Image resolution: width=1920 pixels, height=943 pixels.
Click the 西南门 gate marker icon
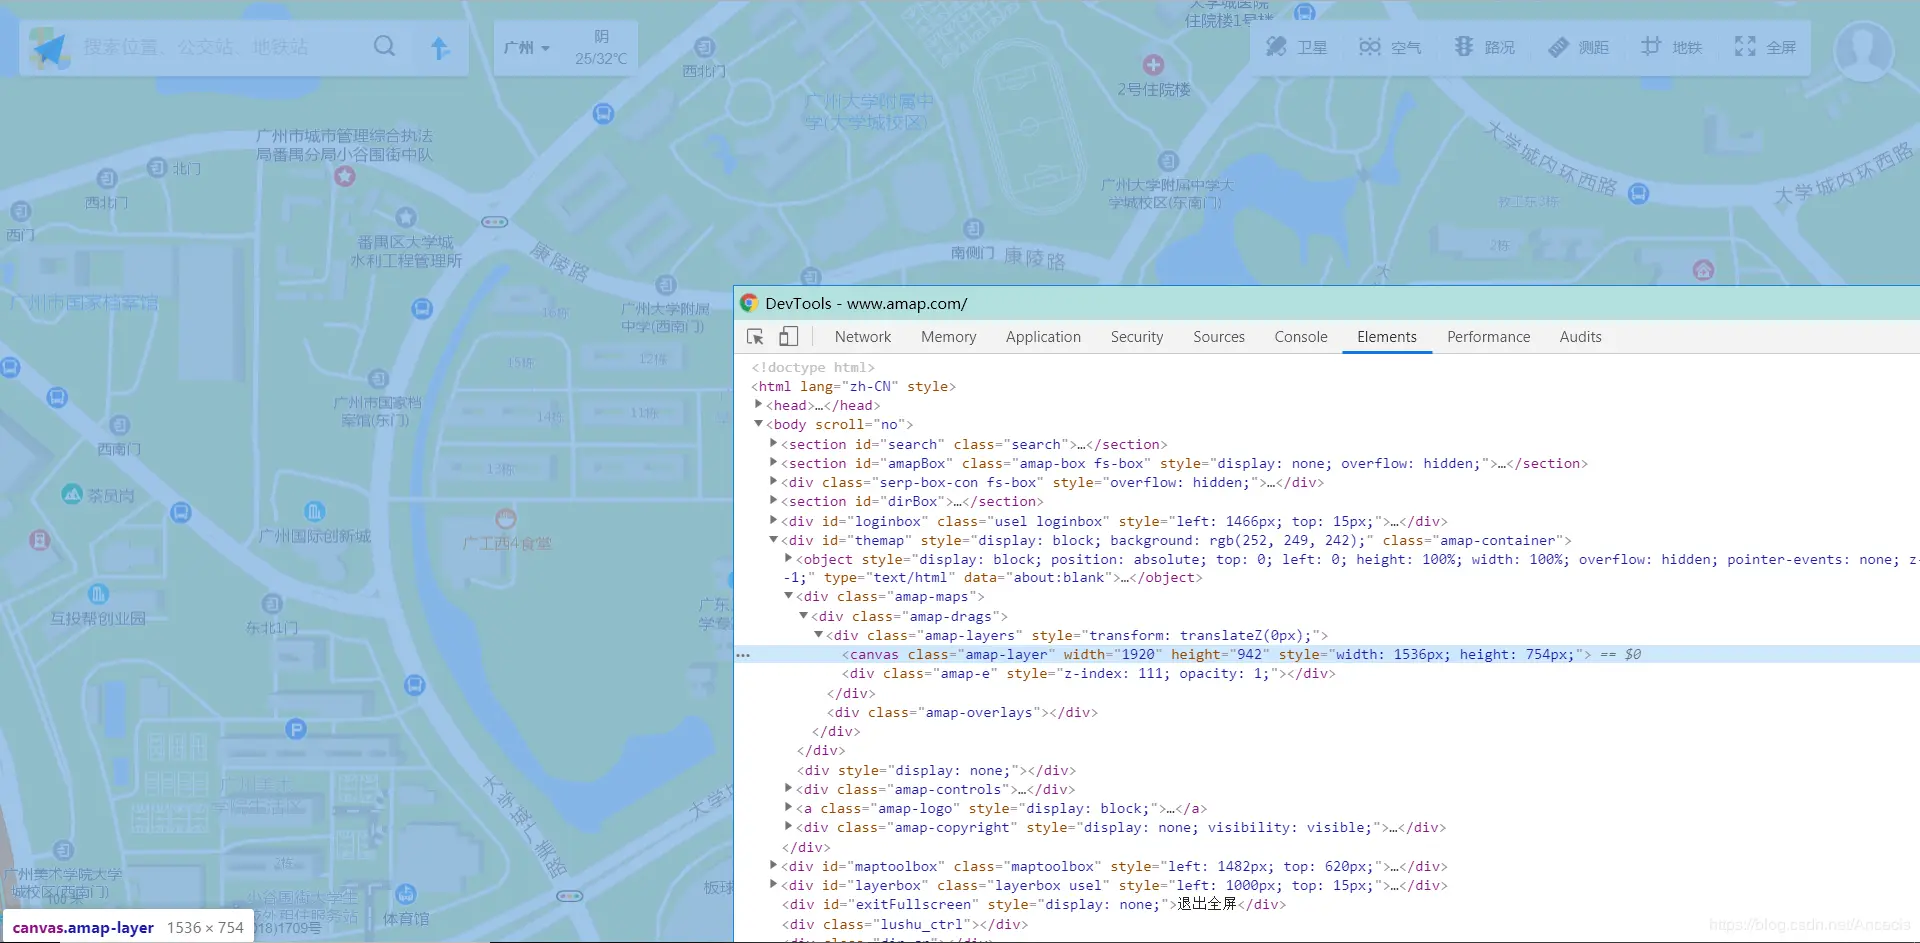click(x=120, y=425)
